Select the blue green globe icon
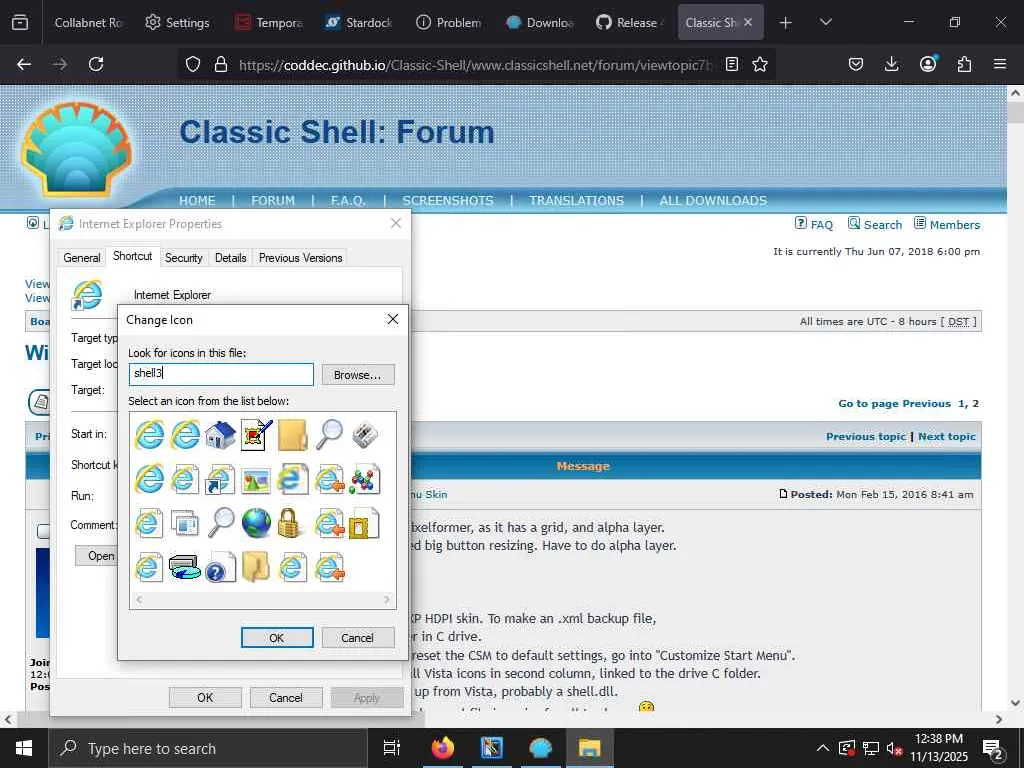Screen dimensions: 1024x768 (256, 523)
